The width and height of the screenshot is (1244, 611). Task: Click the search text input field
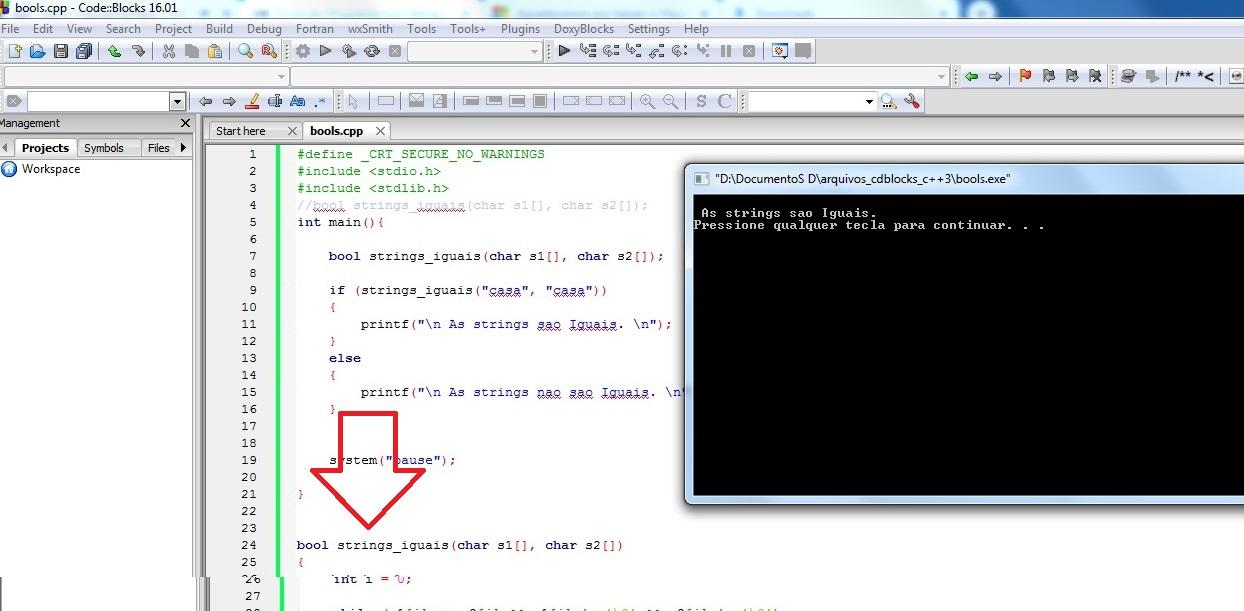click(98, 101)
